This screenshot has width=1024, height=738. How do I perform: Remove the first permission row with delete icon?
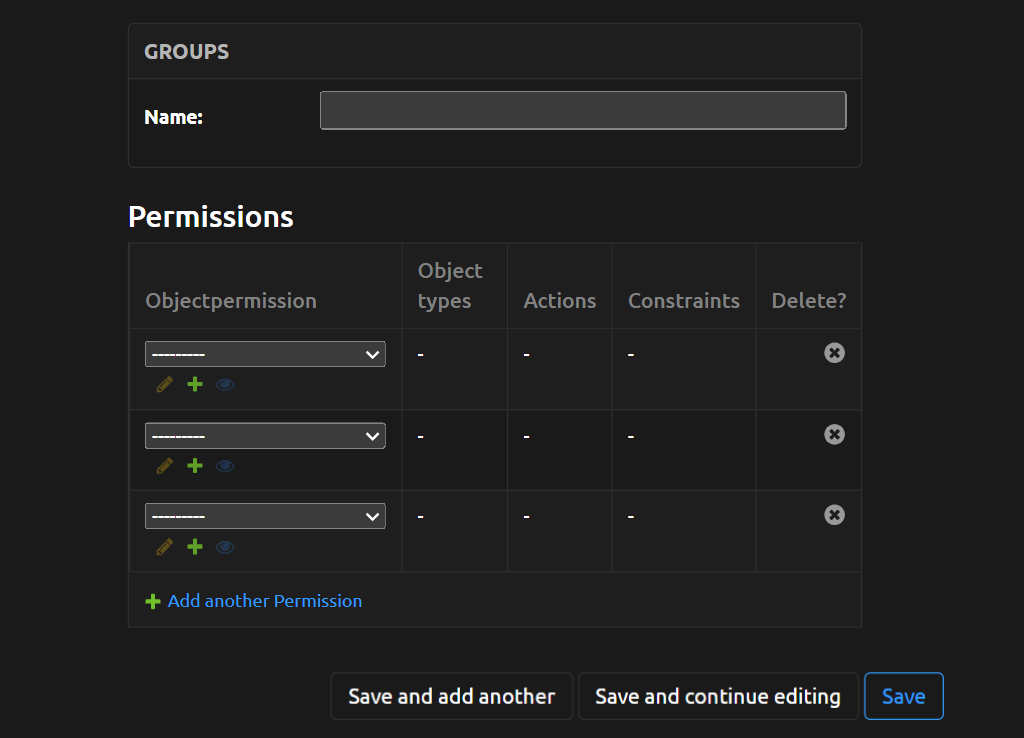834,353
